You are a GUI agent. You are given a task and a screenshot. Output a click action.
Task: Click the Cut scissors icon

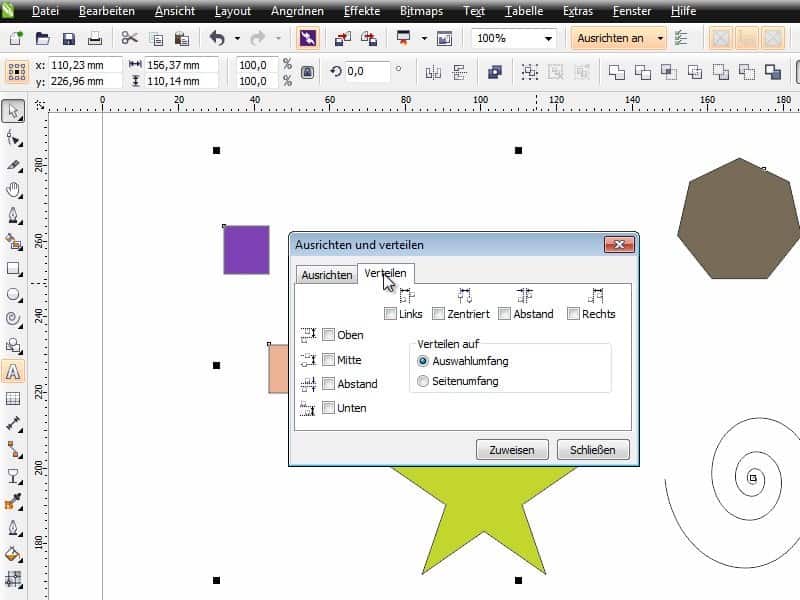tap(129, 39)
